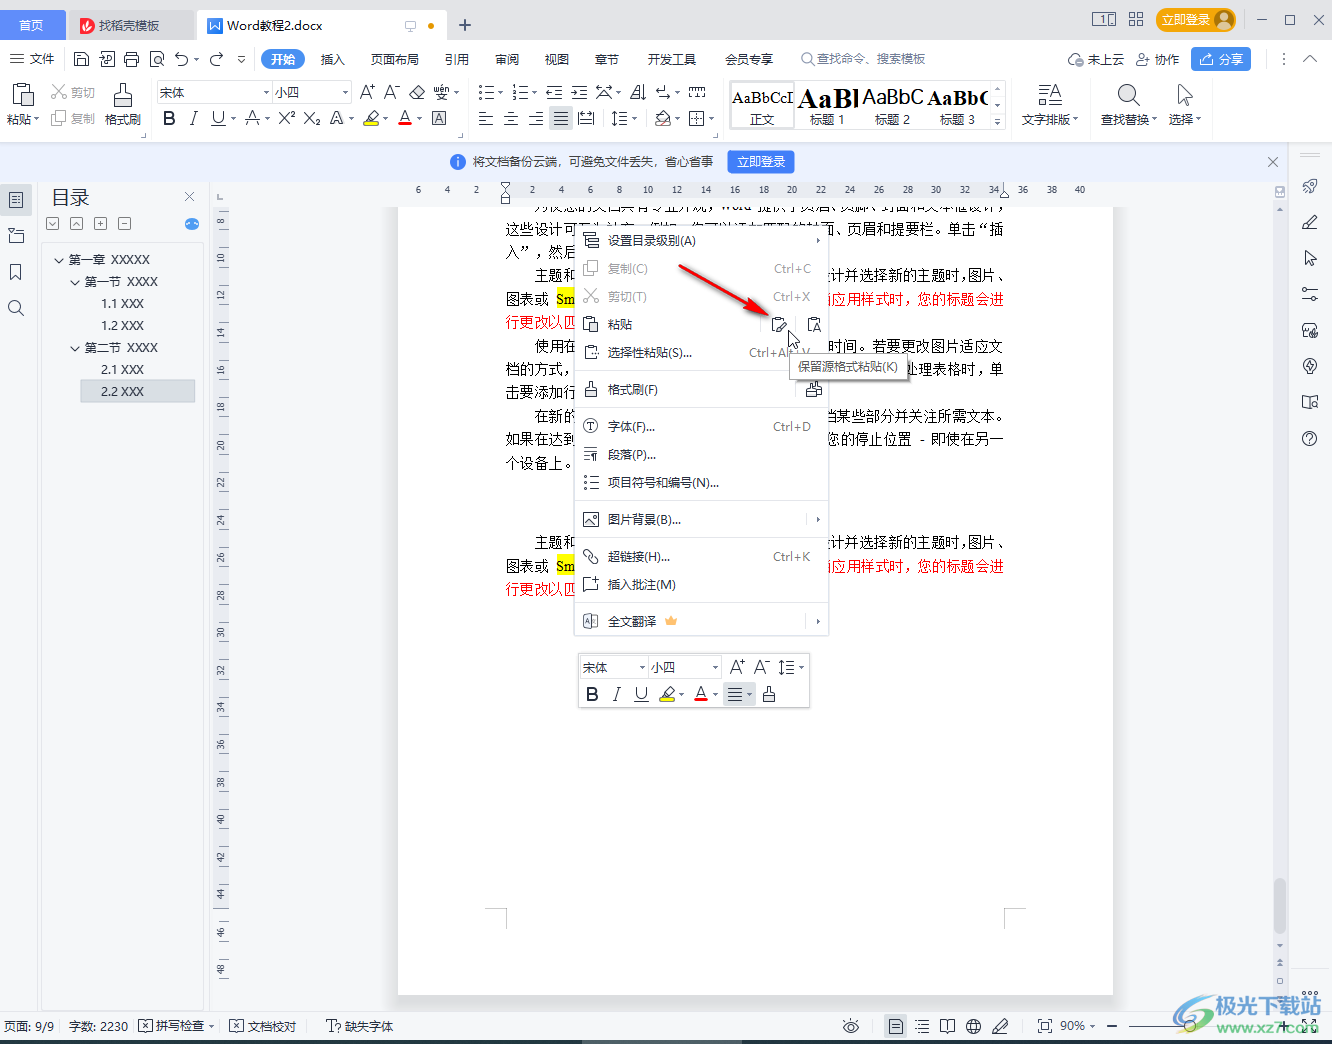Click Find and Replace magnifier icon

point(1128,95)
